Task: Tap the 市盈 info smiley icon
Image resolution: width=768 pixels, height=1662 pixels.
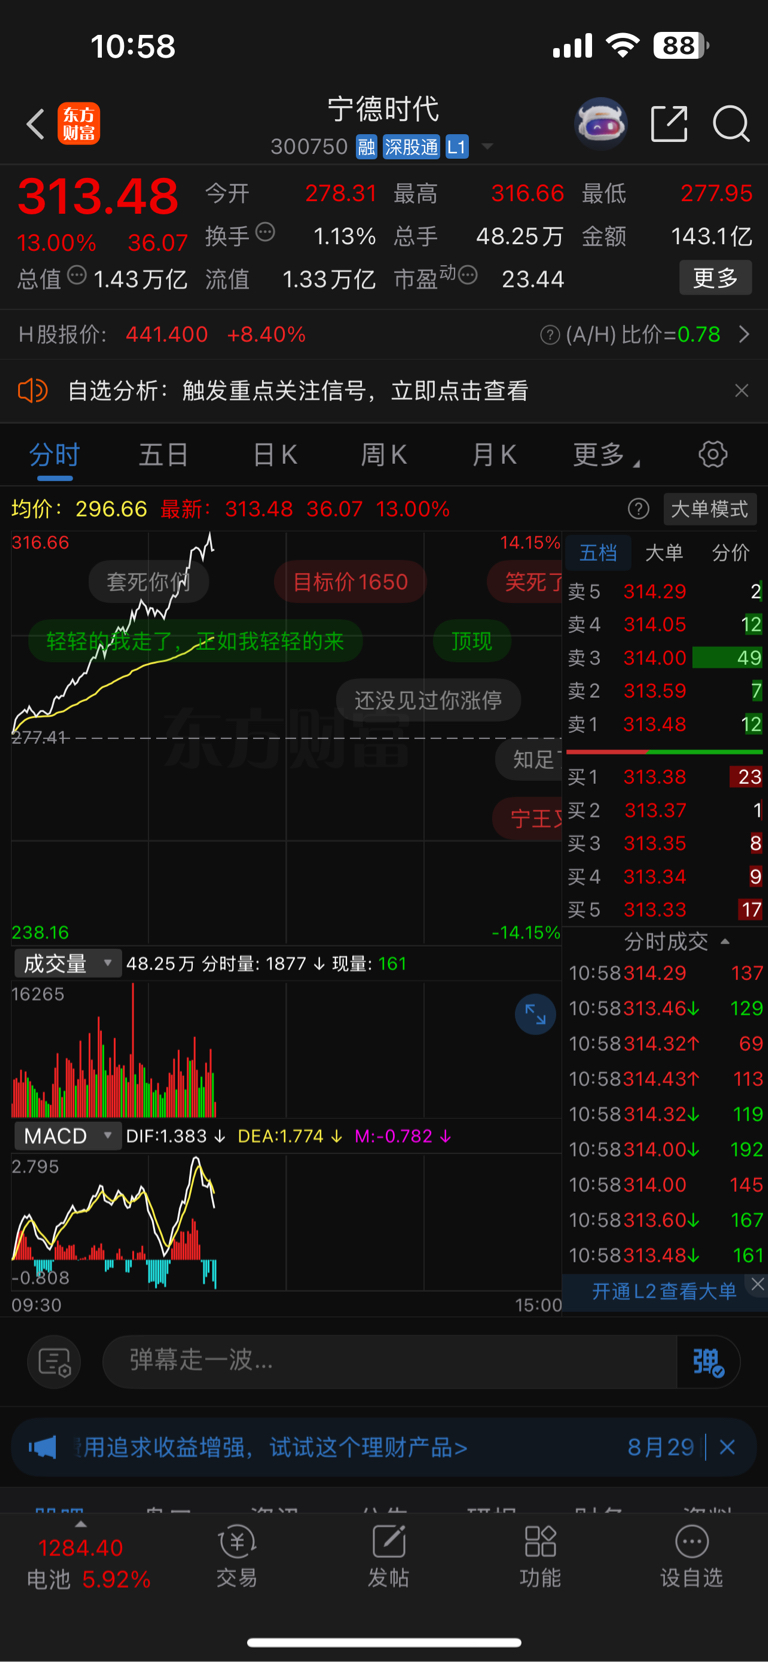Action: click(x=467, y=275)
